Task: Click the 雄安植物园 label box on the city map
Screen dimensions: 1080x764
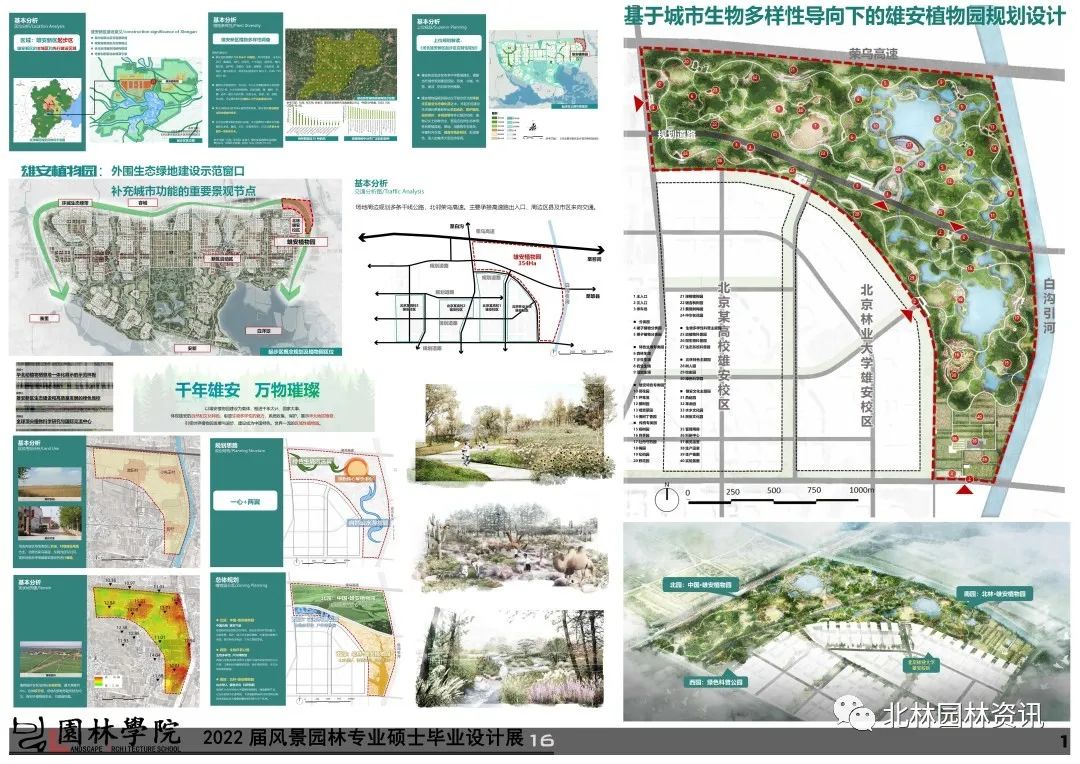Action: click(300, 242)
